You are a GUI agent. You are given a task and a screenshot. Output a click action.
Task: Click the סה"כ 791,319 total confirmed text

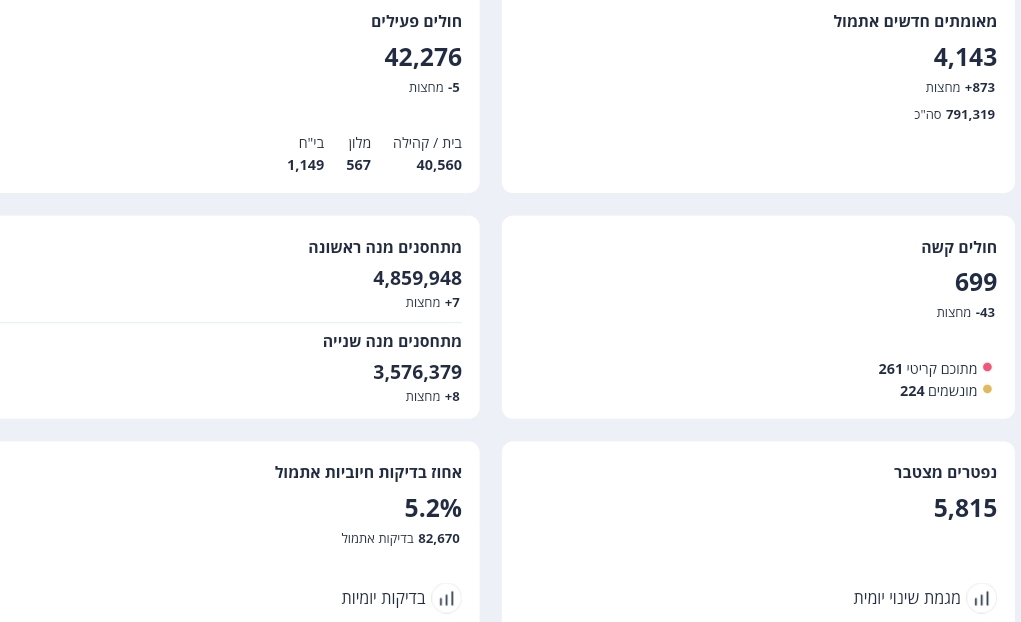(x=954, y=114)
